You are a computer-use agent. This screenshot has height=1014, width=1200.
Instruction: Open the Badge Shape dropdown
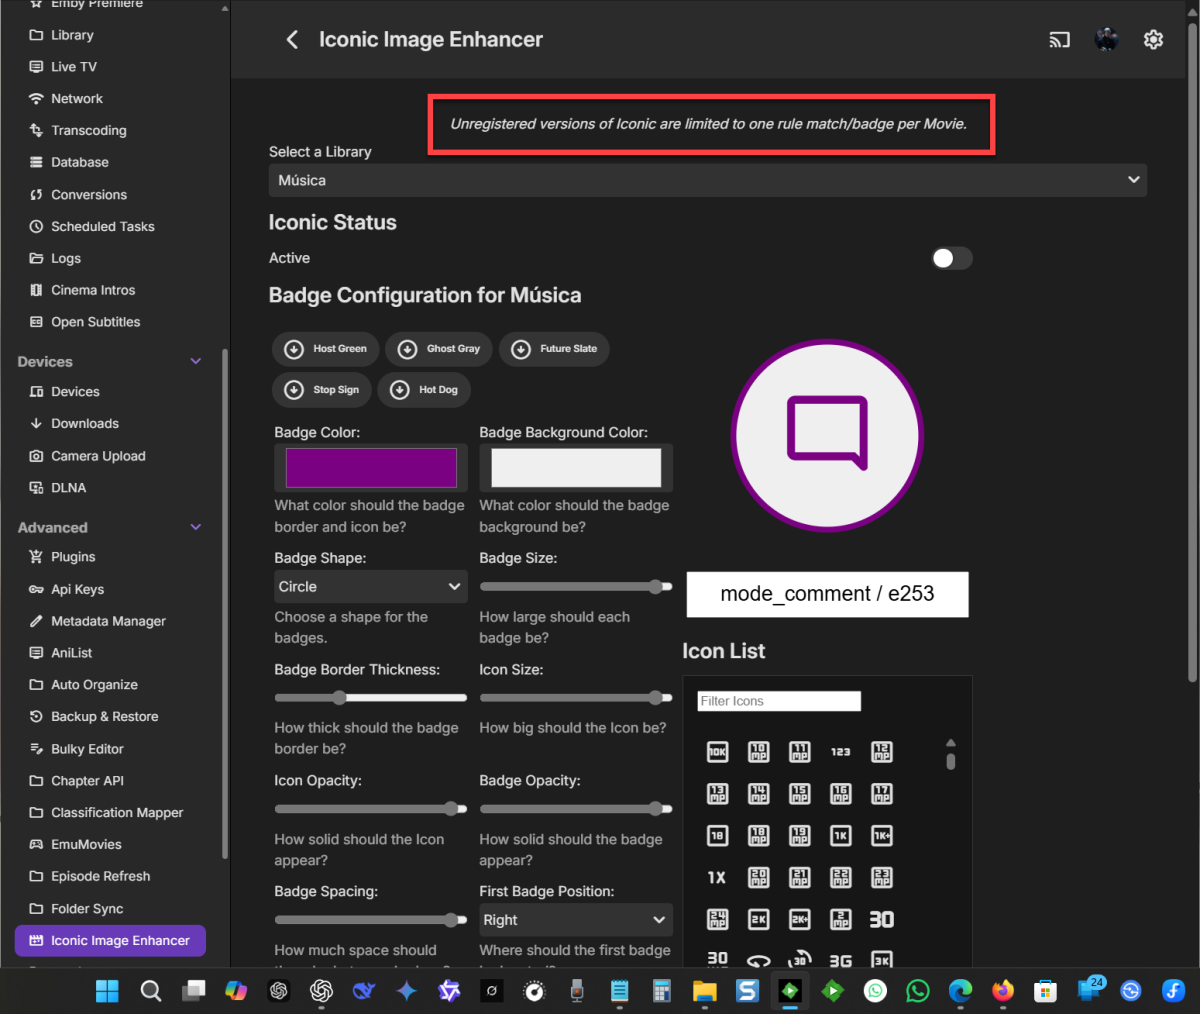click(x=370, y=587)
